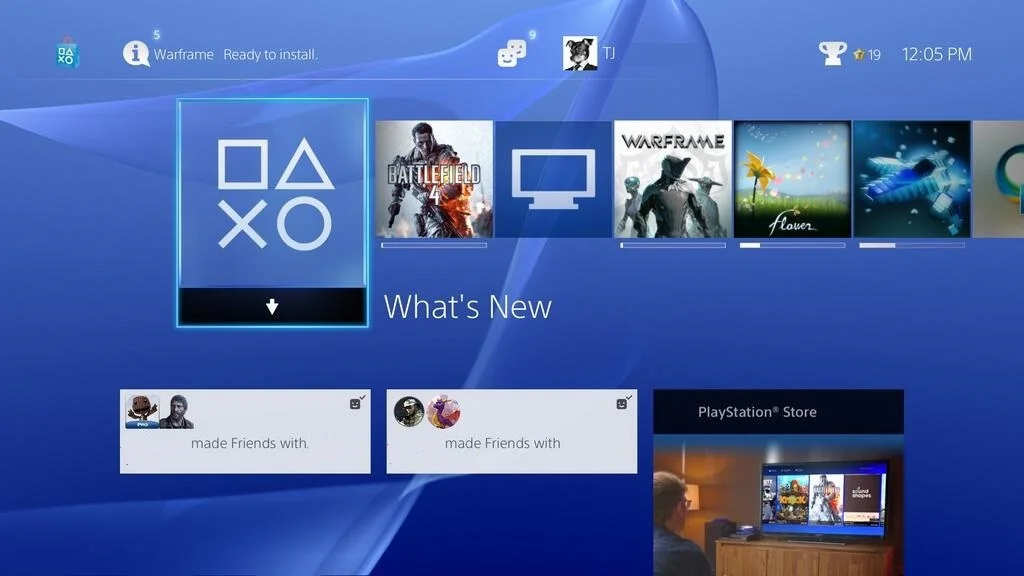Click the pixel spaceship game's progress bar
The image size is (1024, 576).
[x=912, y=246]
